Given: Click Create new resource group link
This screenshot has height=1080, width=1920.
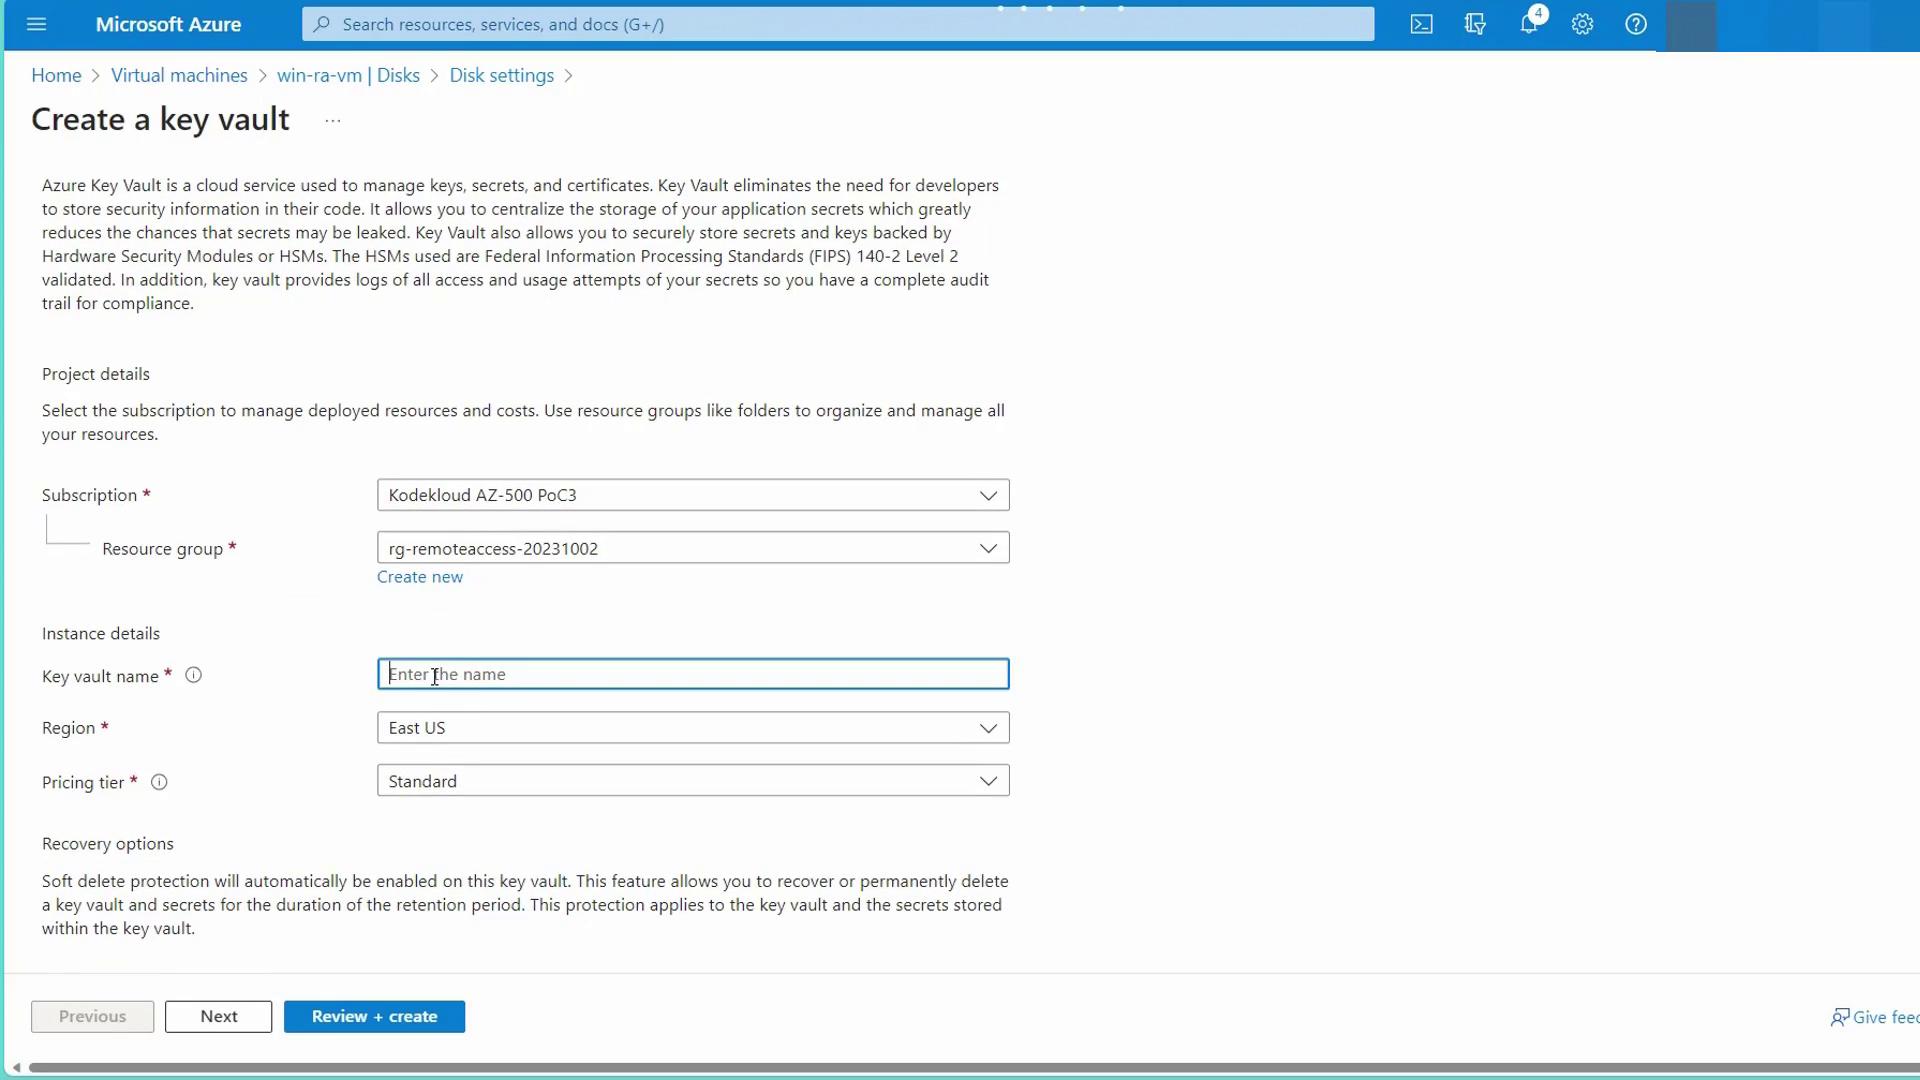Looking at the screenshot, I should point(419,577).
